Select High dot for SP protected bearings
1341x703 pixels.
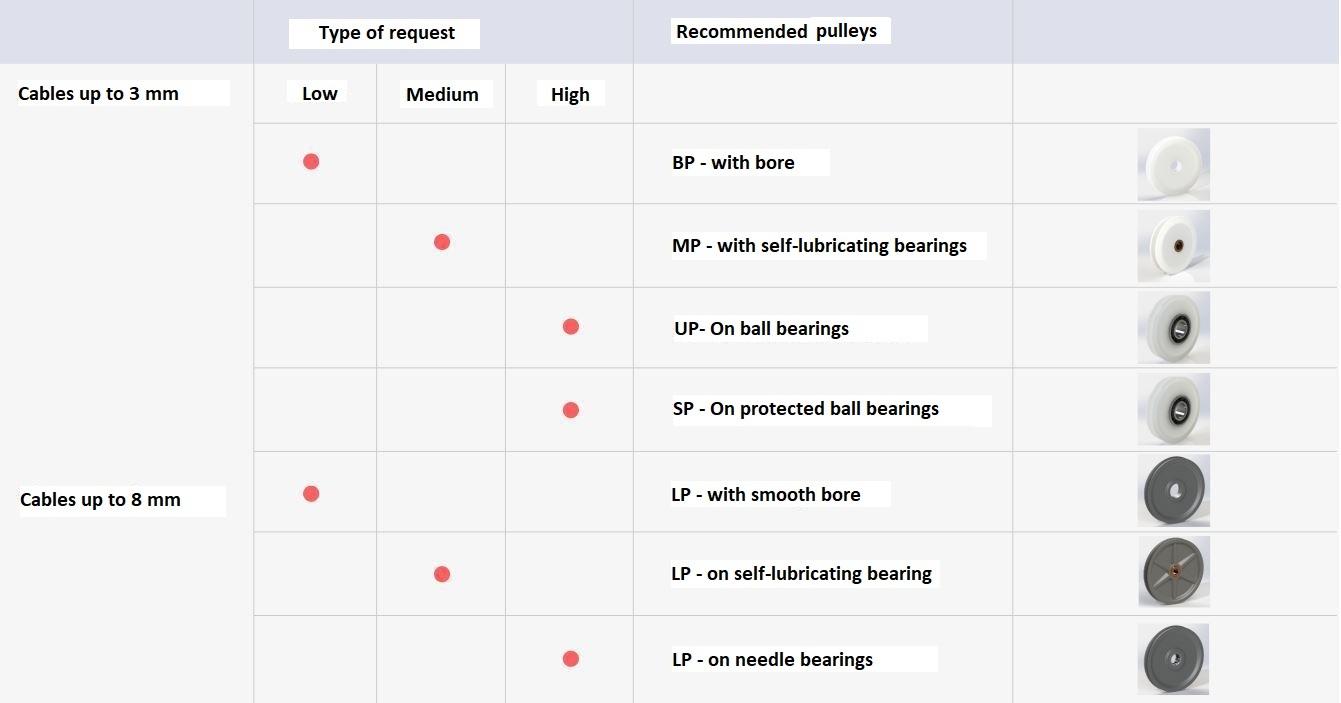click(x=571, y=410)
